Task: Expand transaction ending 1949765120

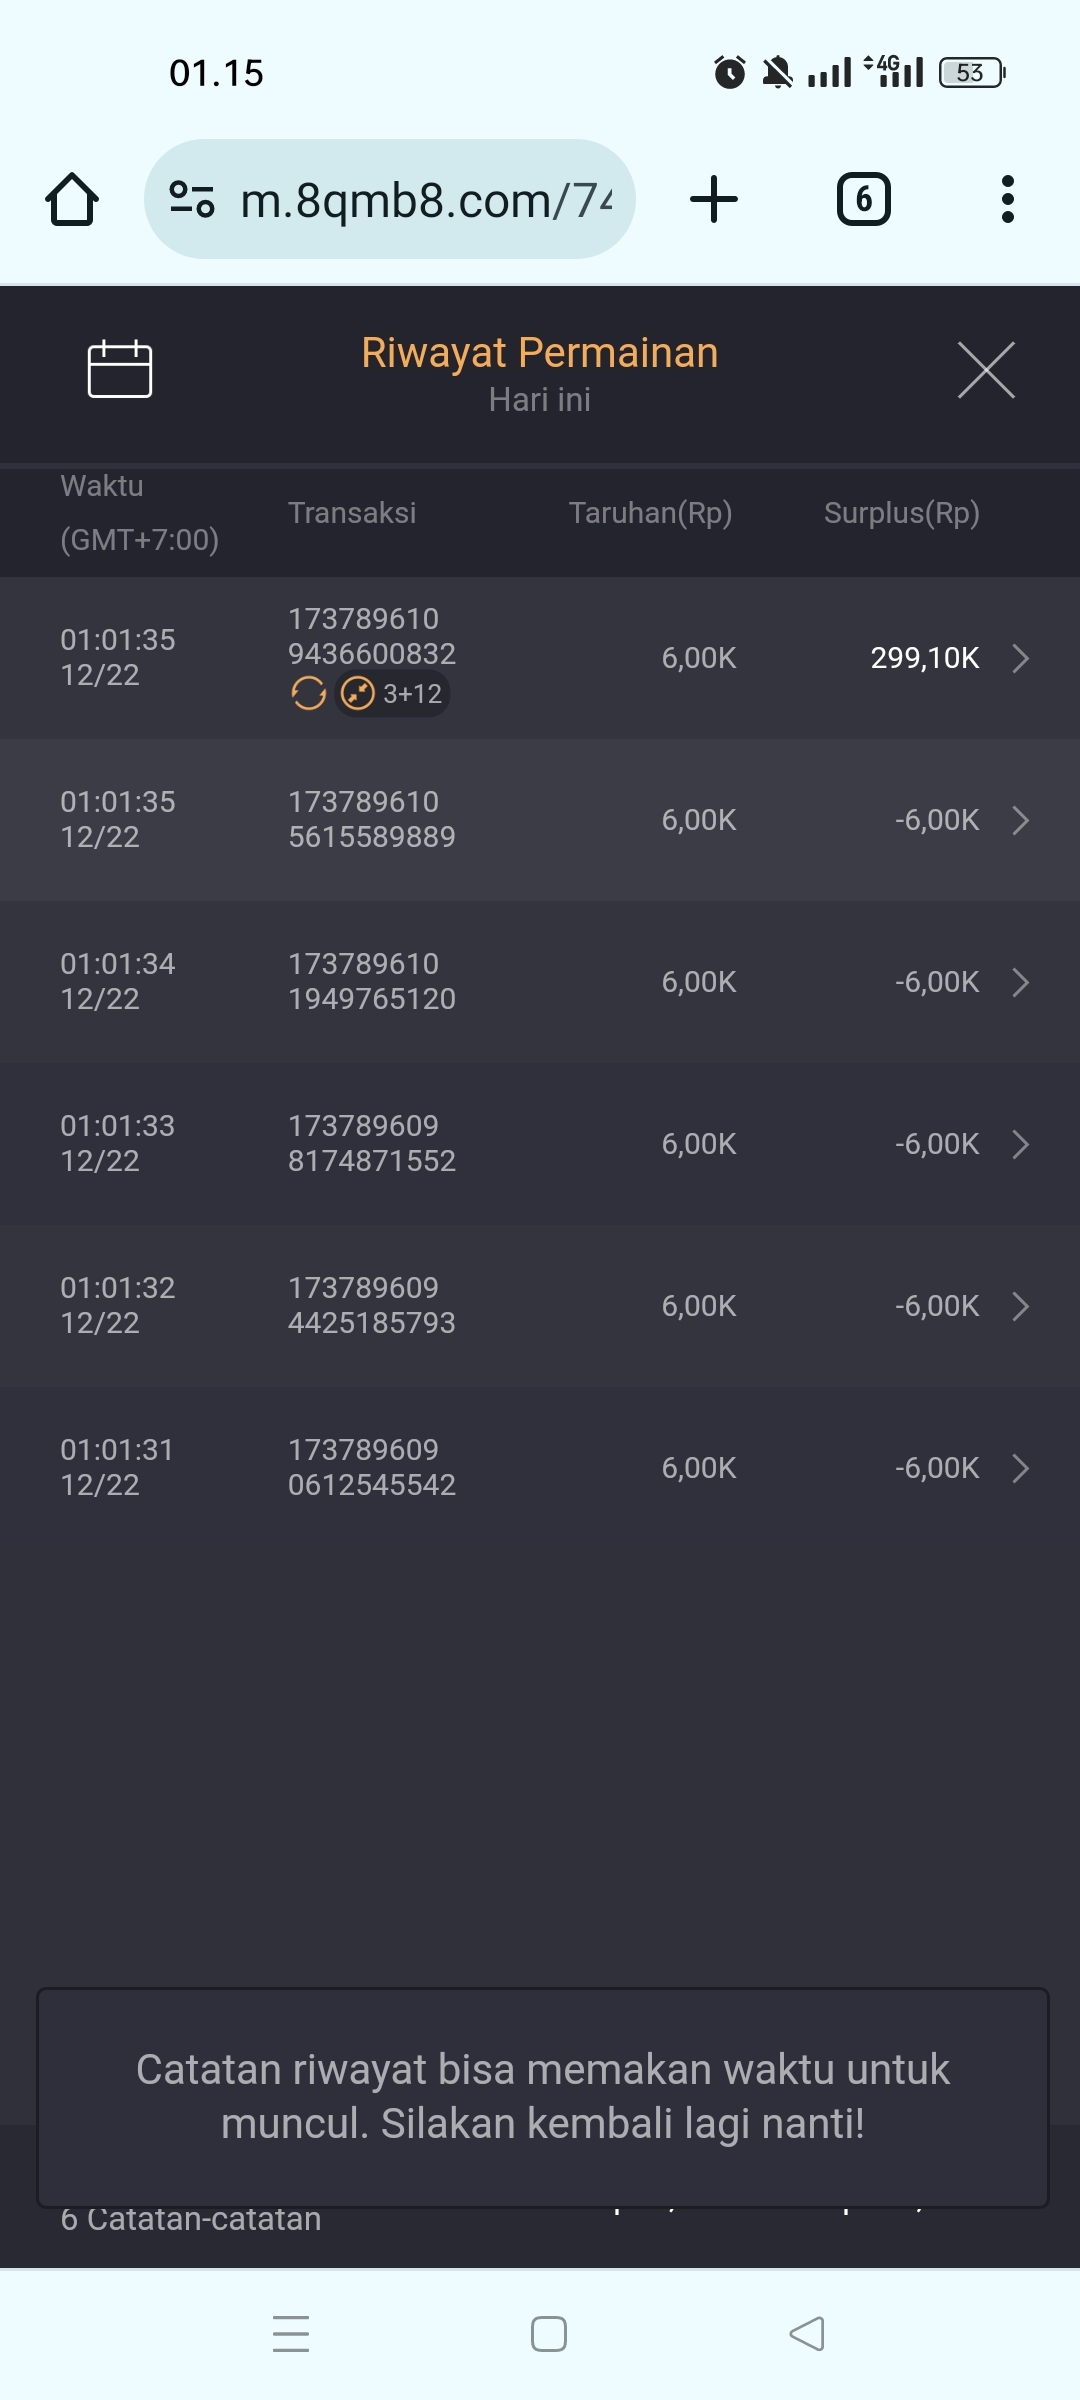Action: (1020, 982)
